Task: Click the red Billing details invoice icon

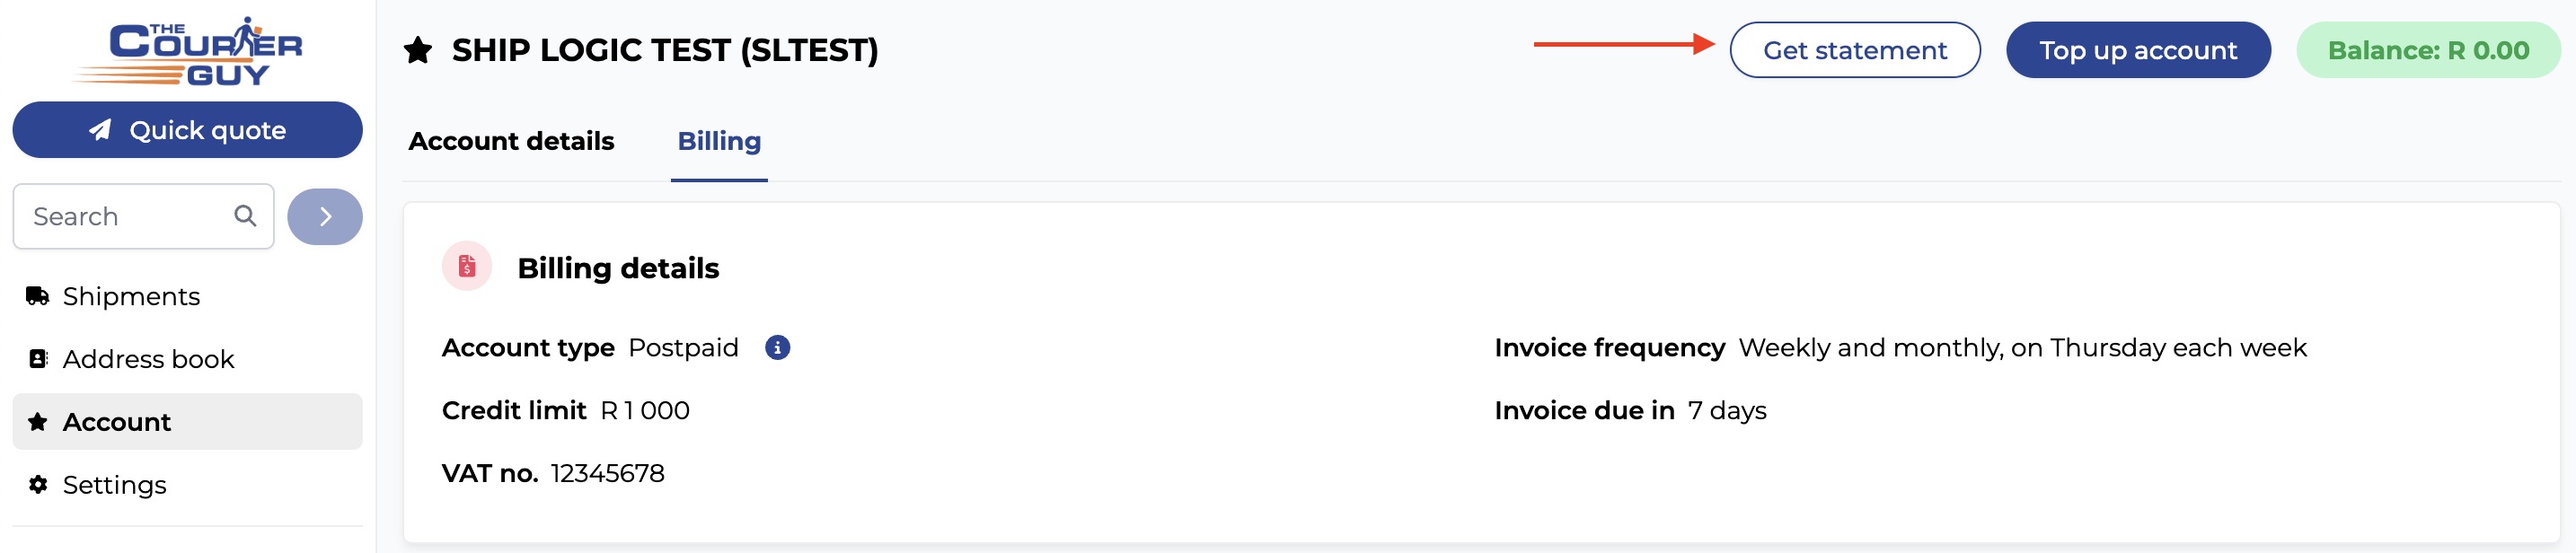Action: click(467, 266)
